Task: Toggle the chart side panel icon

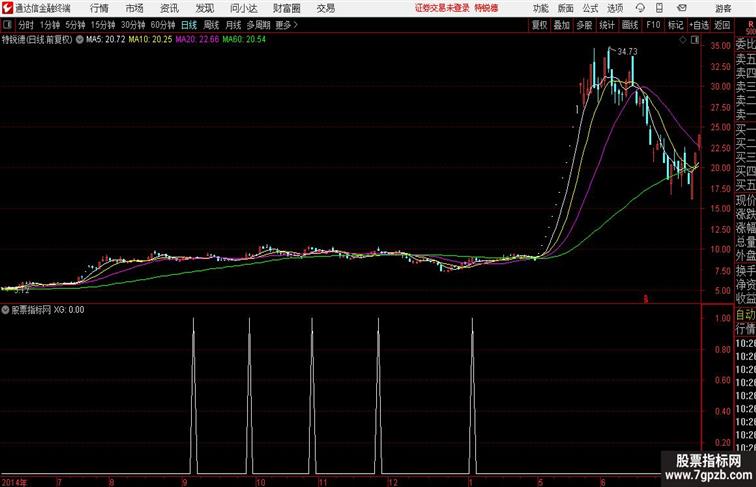Action: [x=695, y=40]
